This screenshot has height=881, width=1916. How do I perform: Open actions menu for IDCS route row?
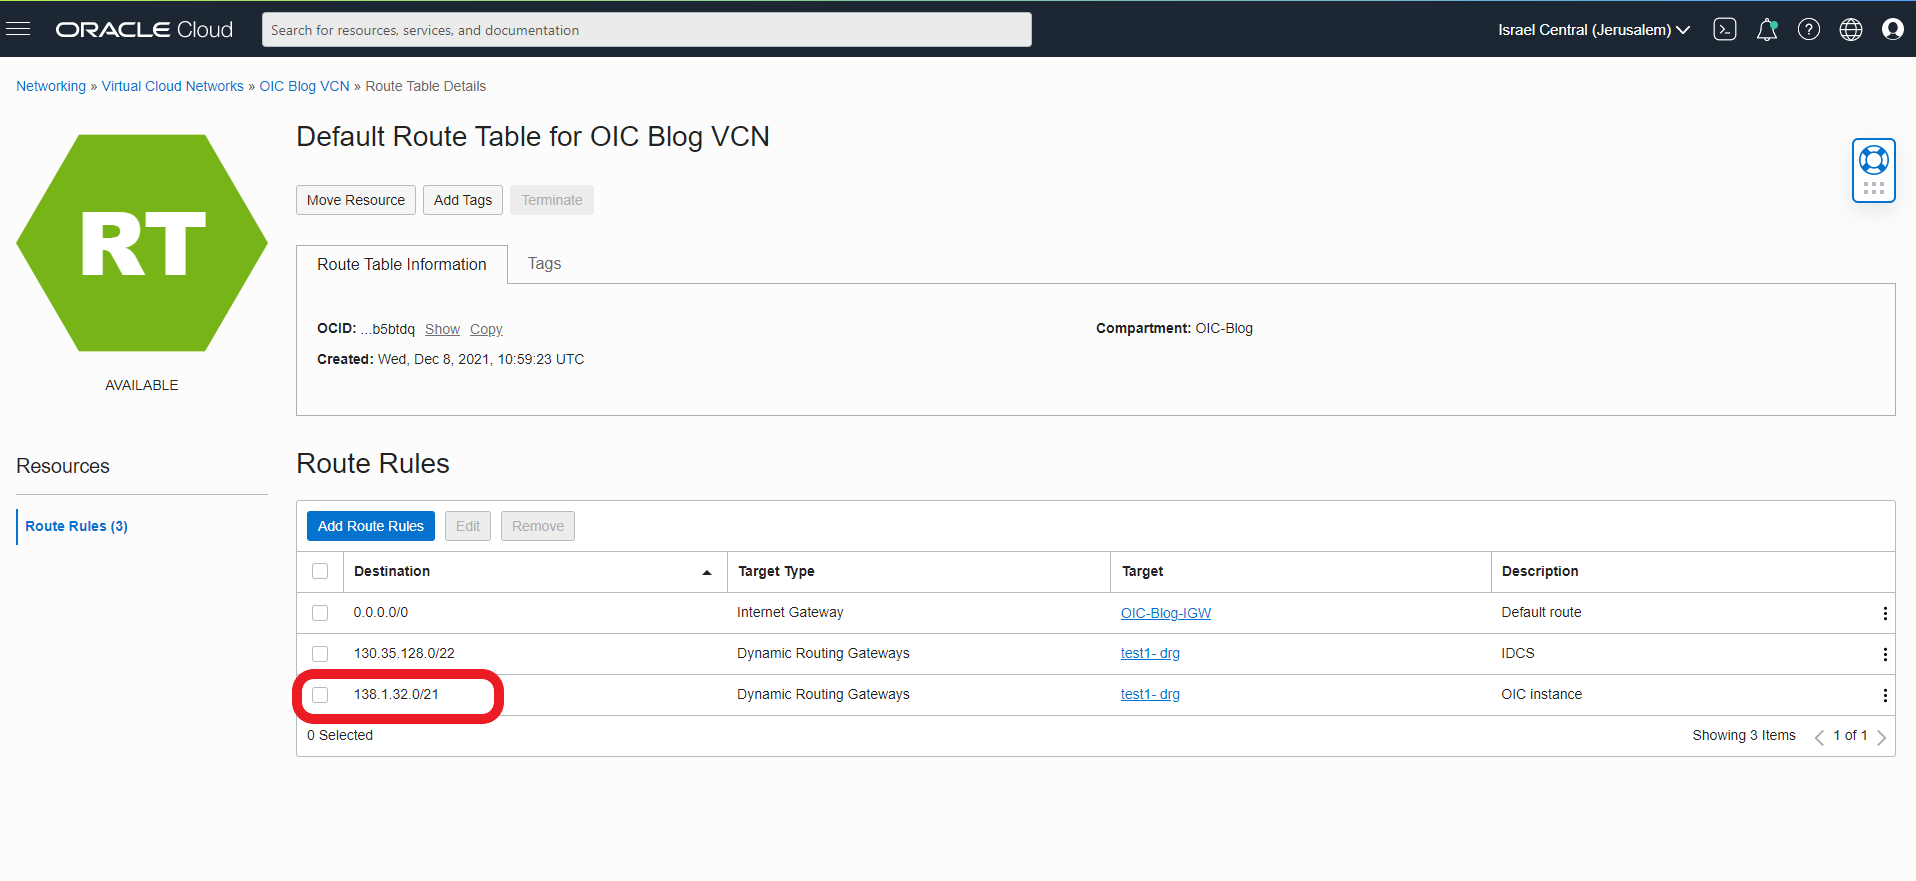(1885, 654)
